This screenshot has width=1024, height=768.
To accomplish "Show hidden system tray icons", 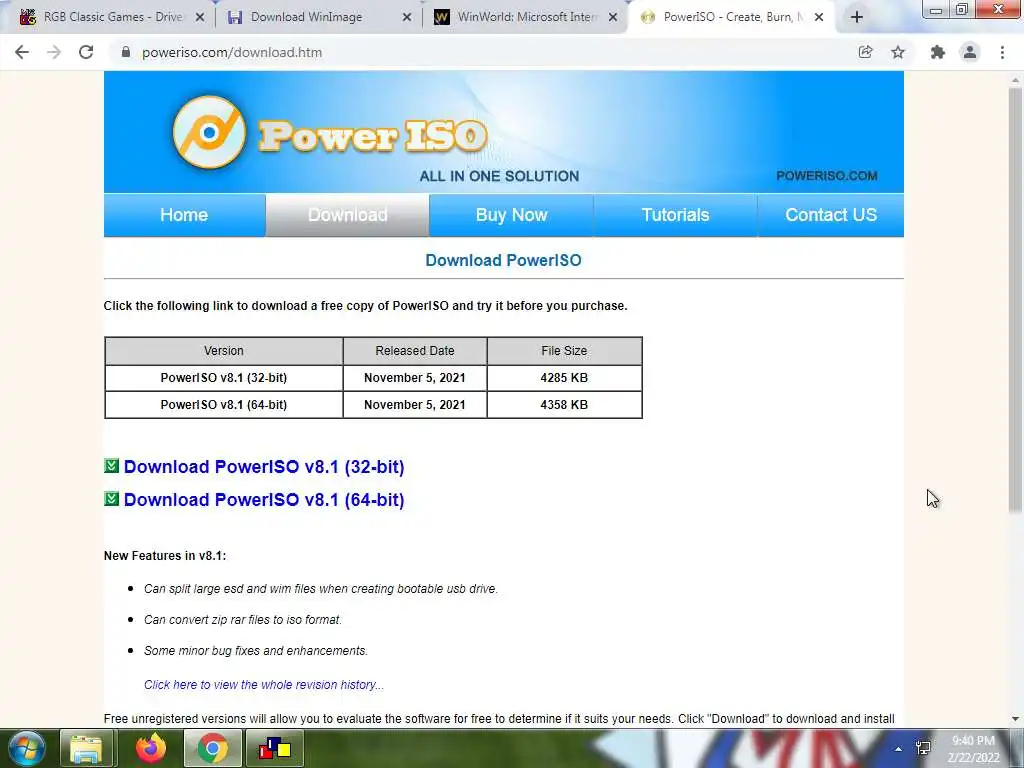I will coord(898,749).
